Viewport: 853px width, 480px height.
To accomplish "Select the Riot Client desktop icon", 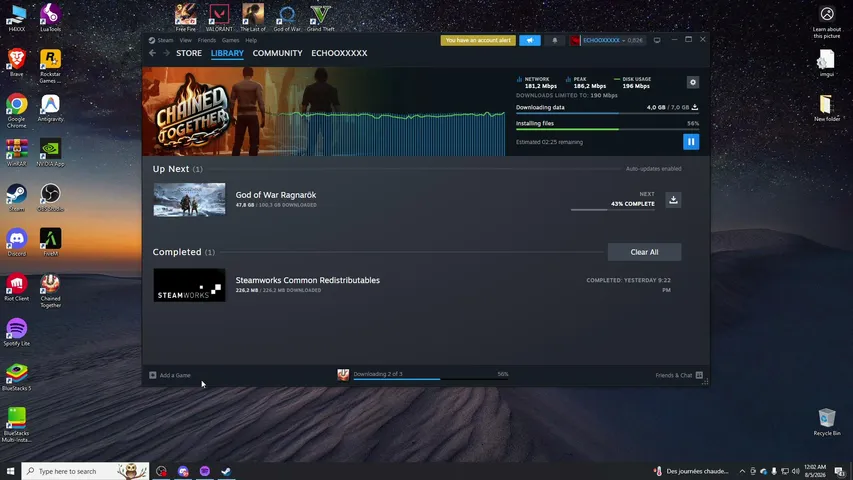I will (16, 287).
